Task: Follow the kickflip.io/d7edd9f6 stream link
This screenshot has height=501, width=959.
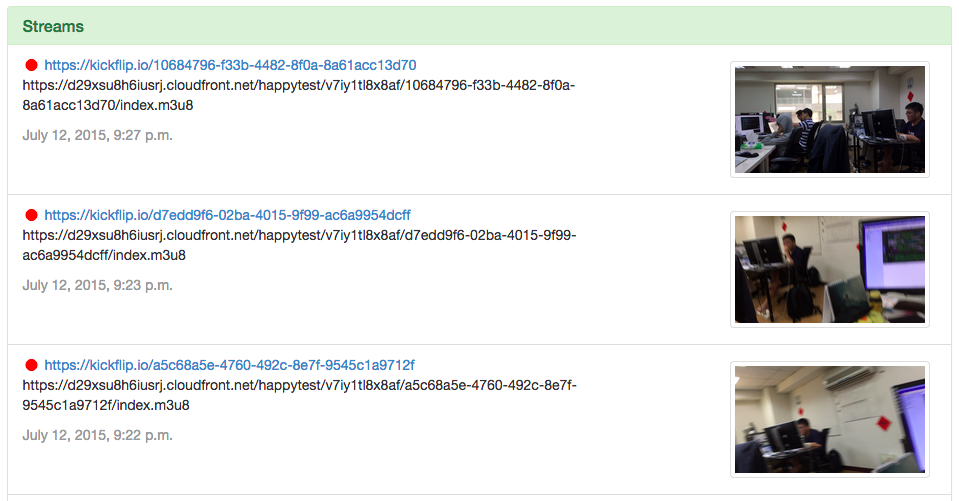Action: (x=227, y=216)
